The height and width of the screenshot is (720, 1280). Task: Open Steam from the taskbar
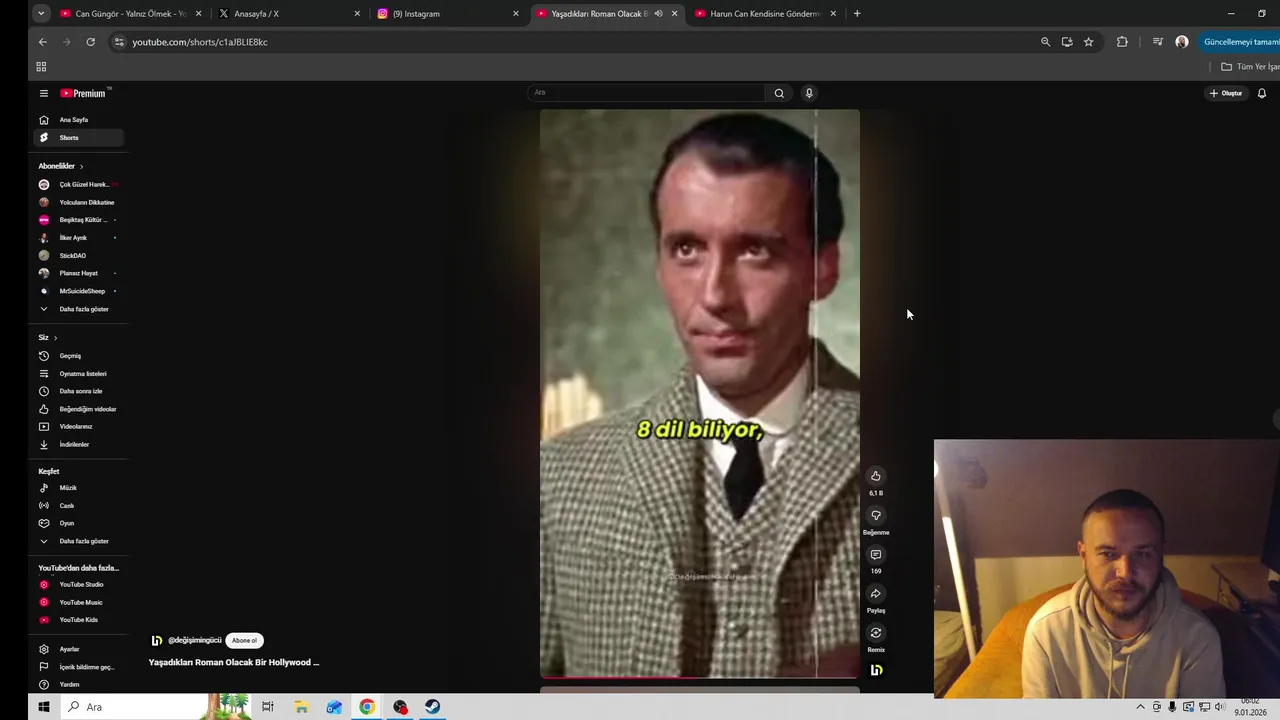click(432, 707)
